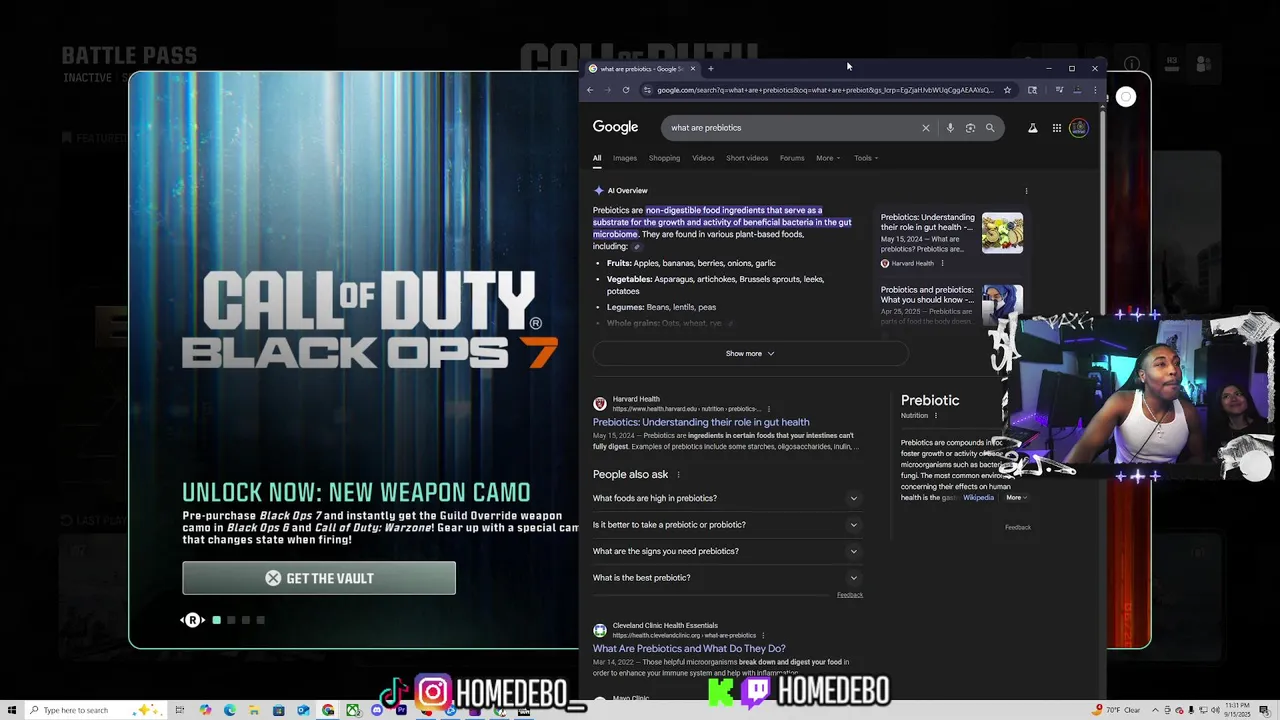Open 'Probiotics and prebiotics: What you should know' card
The height and width of the screenshot is (720, 1280).
coord(951,306)
